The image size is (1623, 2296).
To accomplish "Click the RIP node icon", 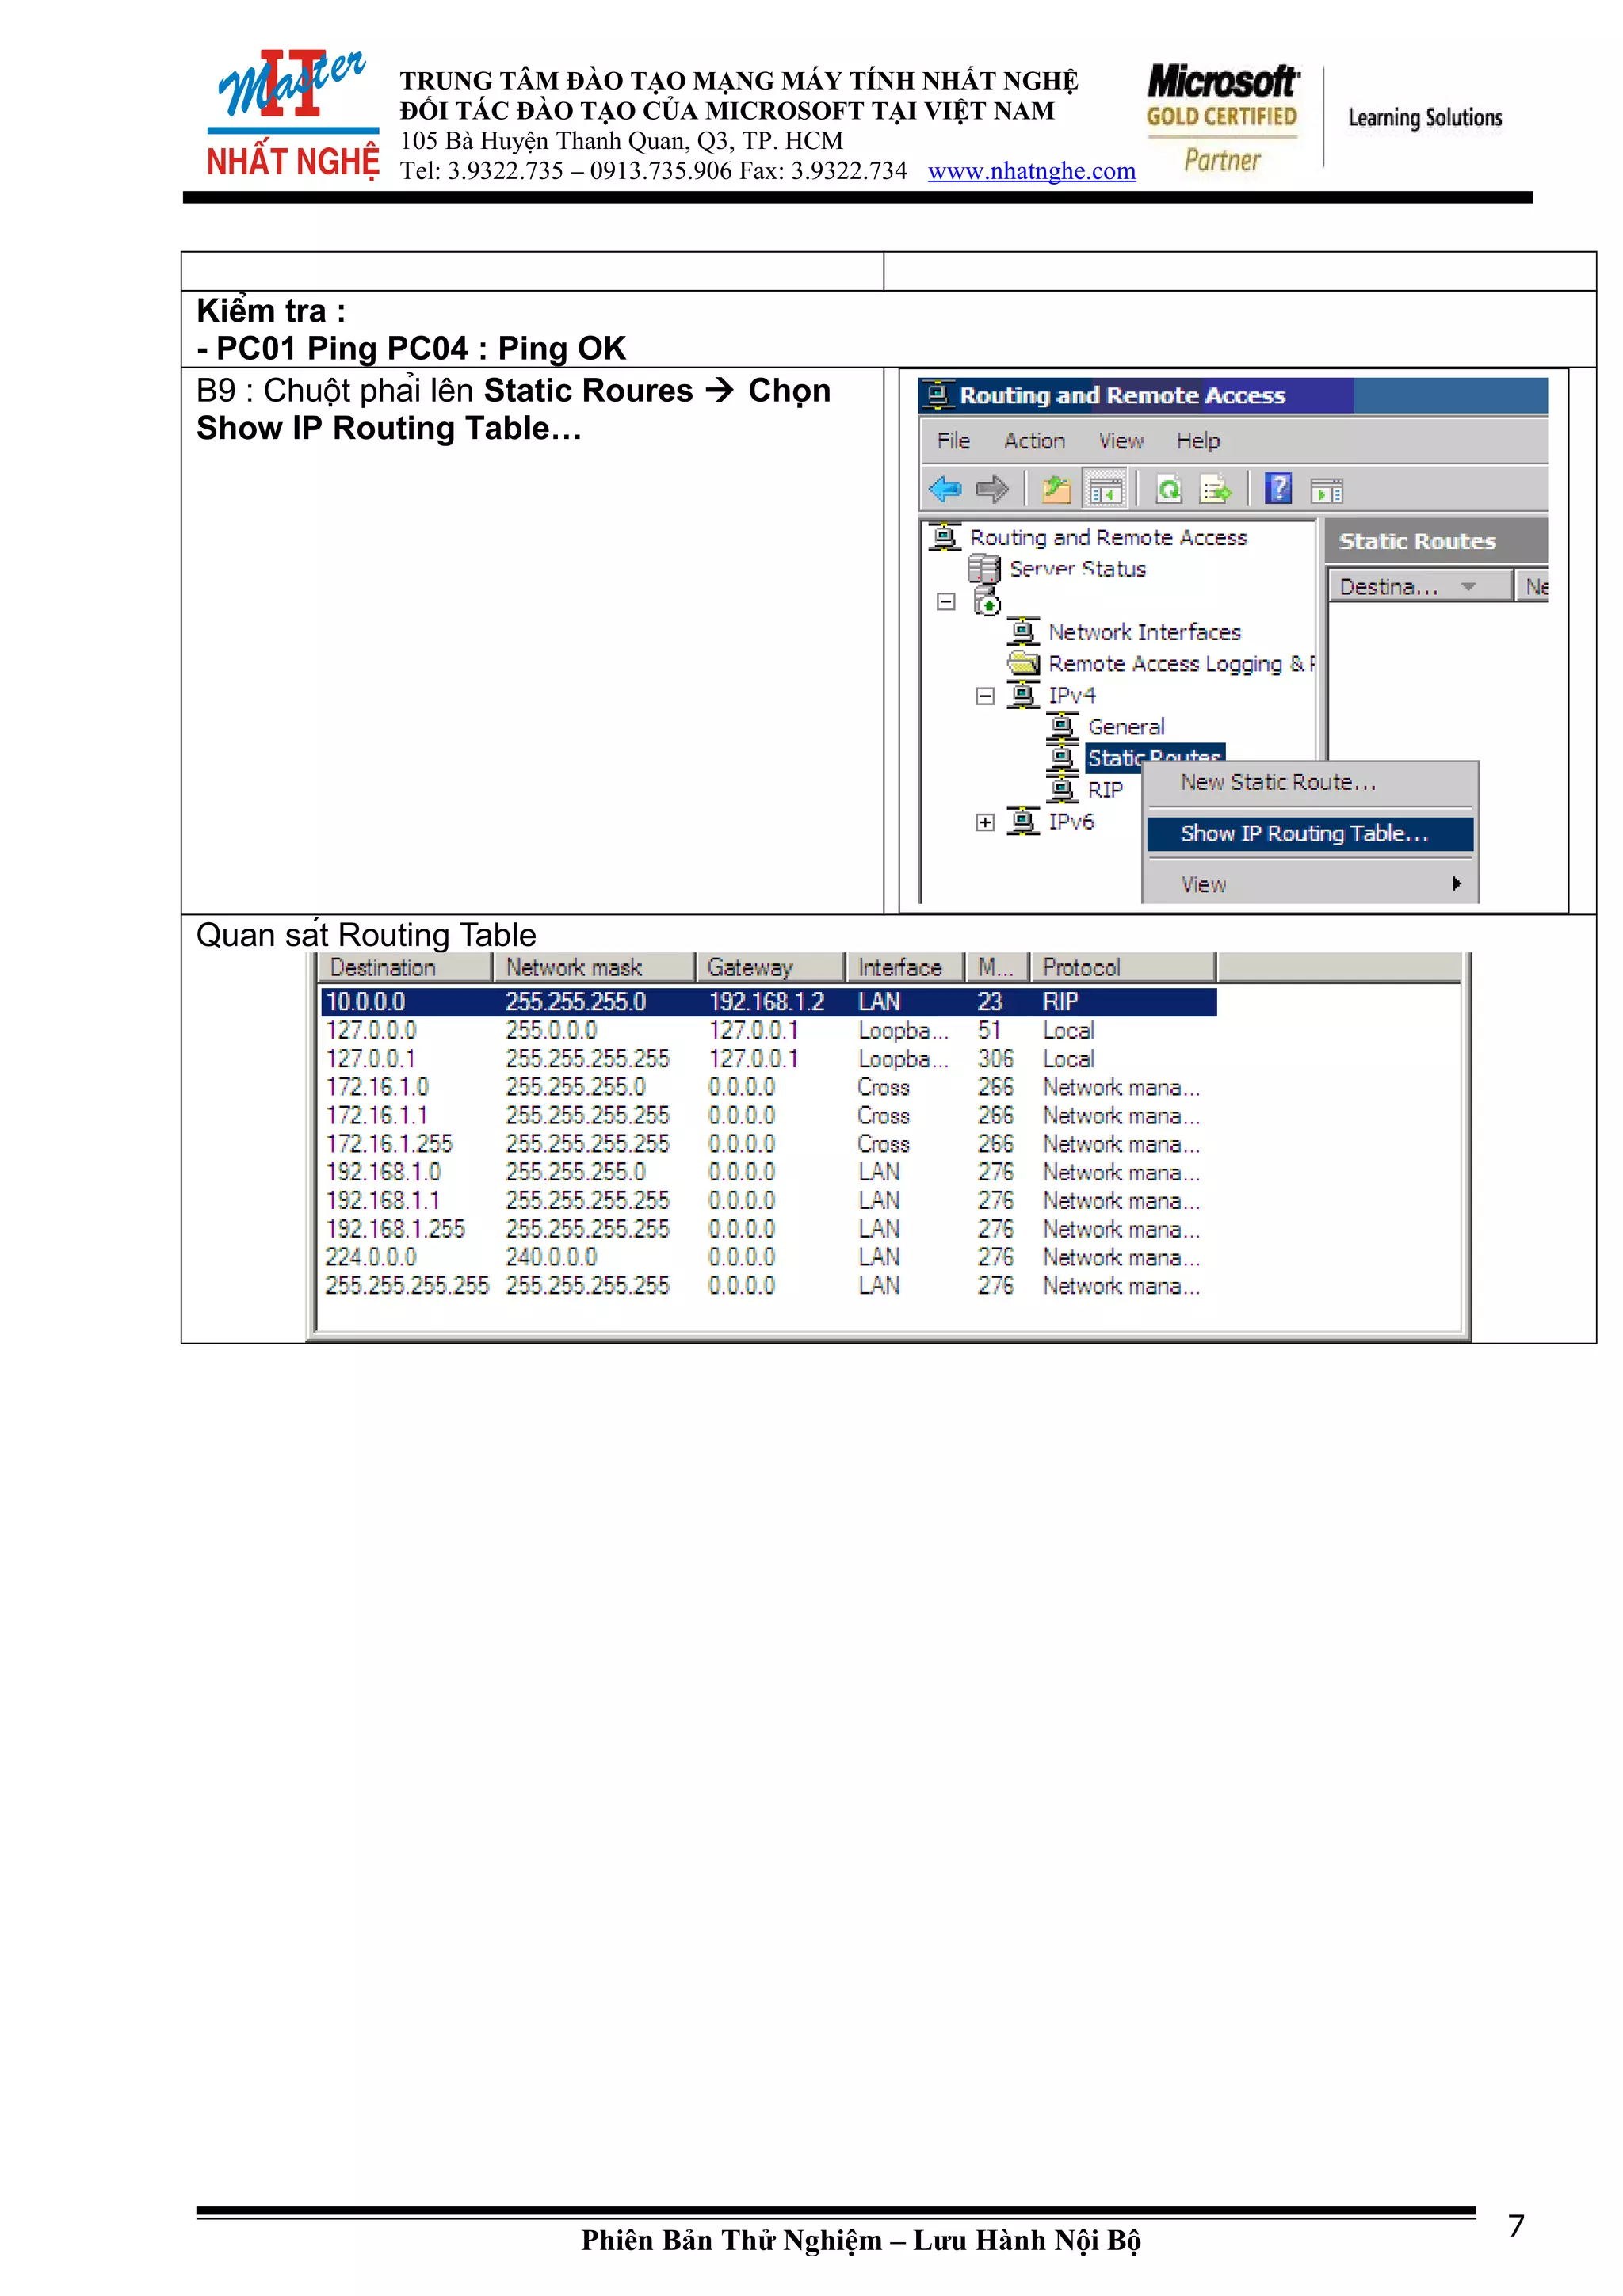I will click(x=1062, y=789).
